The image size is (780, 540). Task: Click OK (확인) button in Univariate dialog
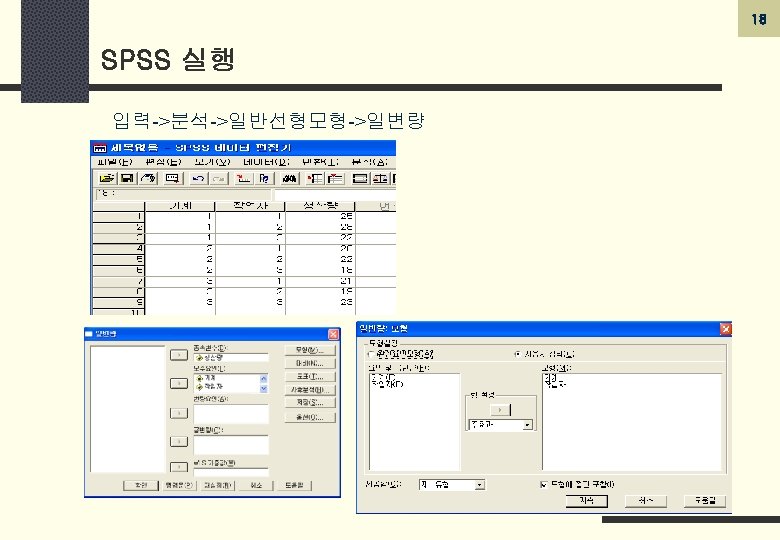(141, 485)
